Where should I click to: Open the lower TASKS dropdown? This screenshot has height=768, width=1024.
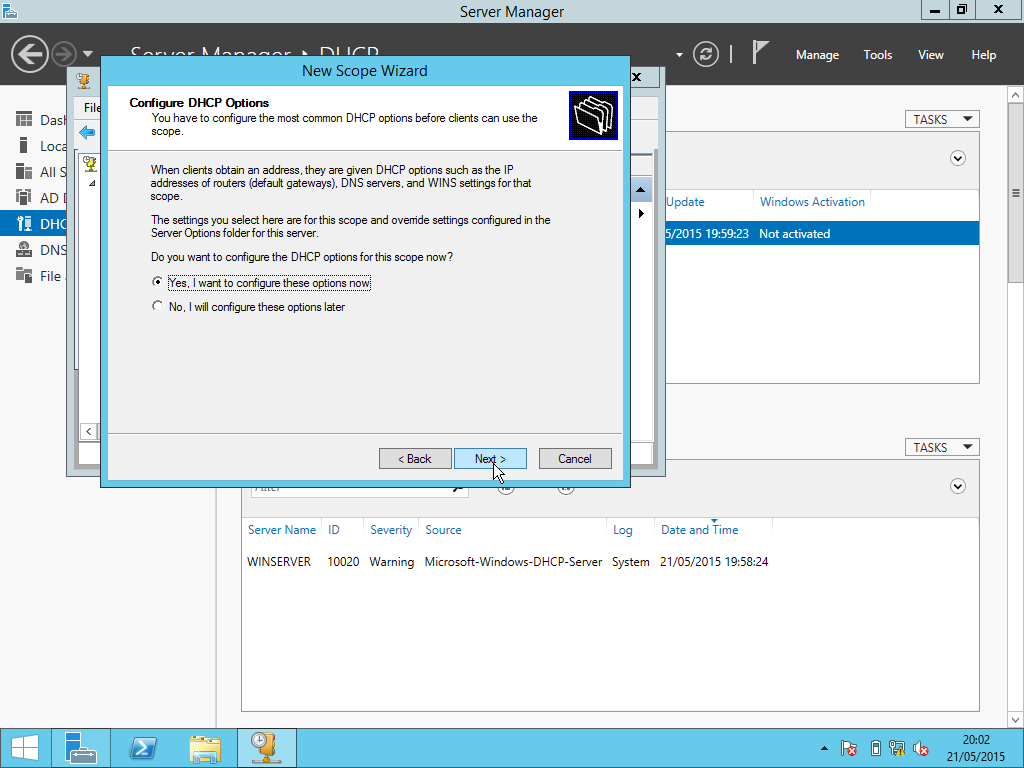(x=942, y=447)
